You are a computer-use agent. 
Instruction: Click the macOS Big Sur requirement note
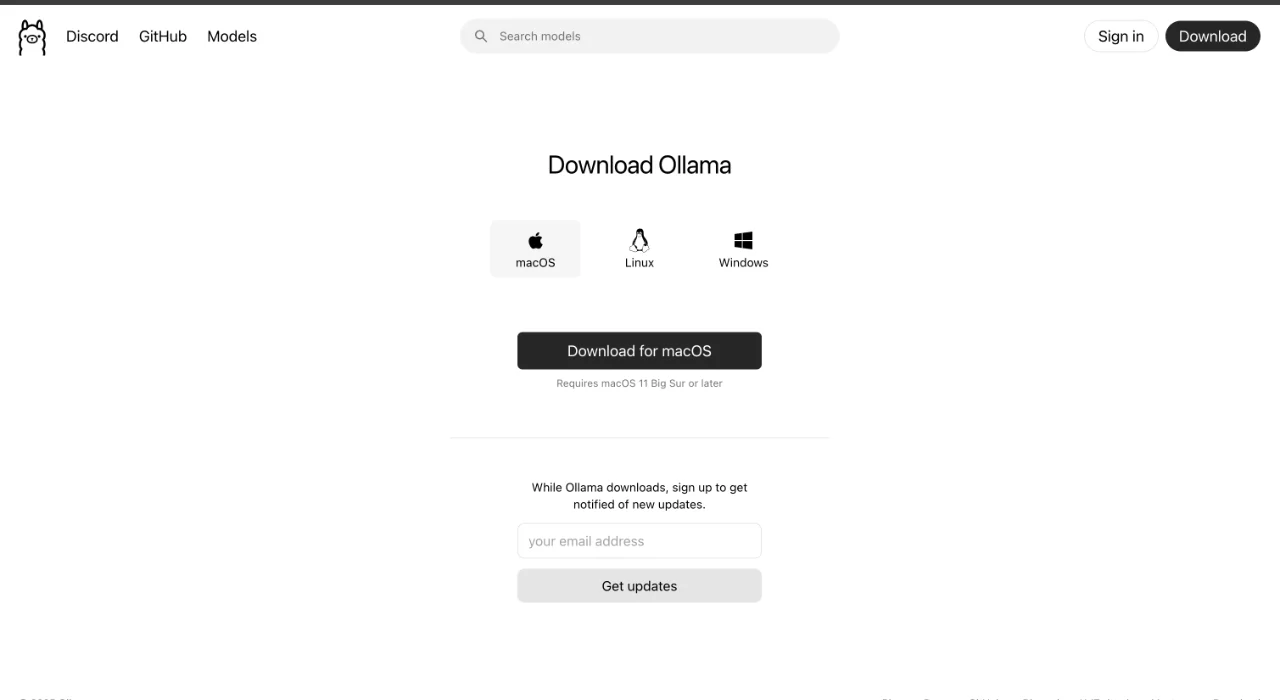click(x=639, y=383)
